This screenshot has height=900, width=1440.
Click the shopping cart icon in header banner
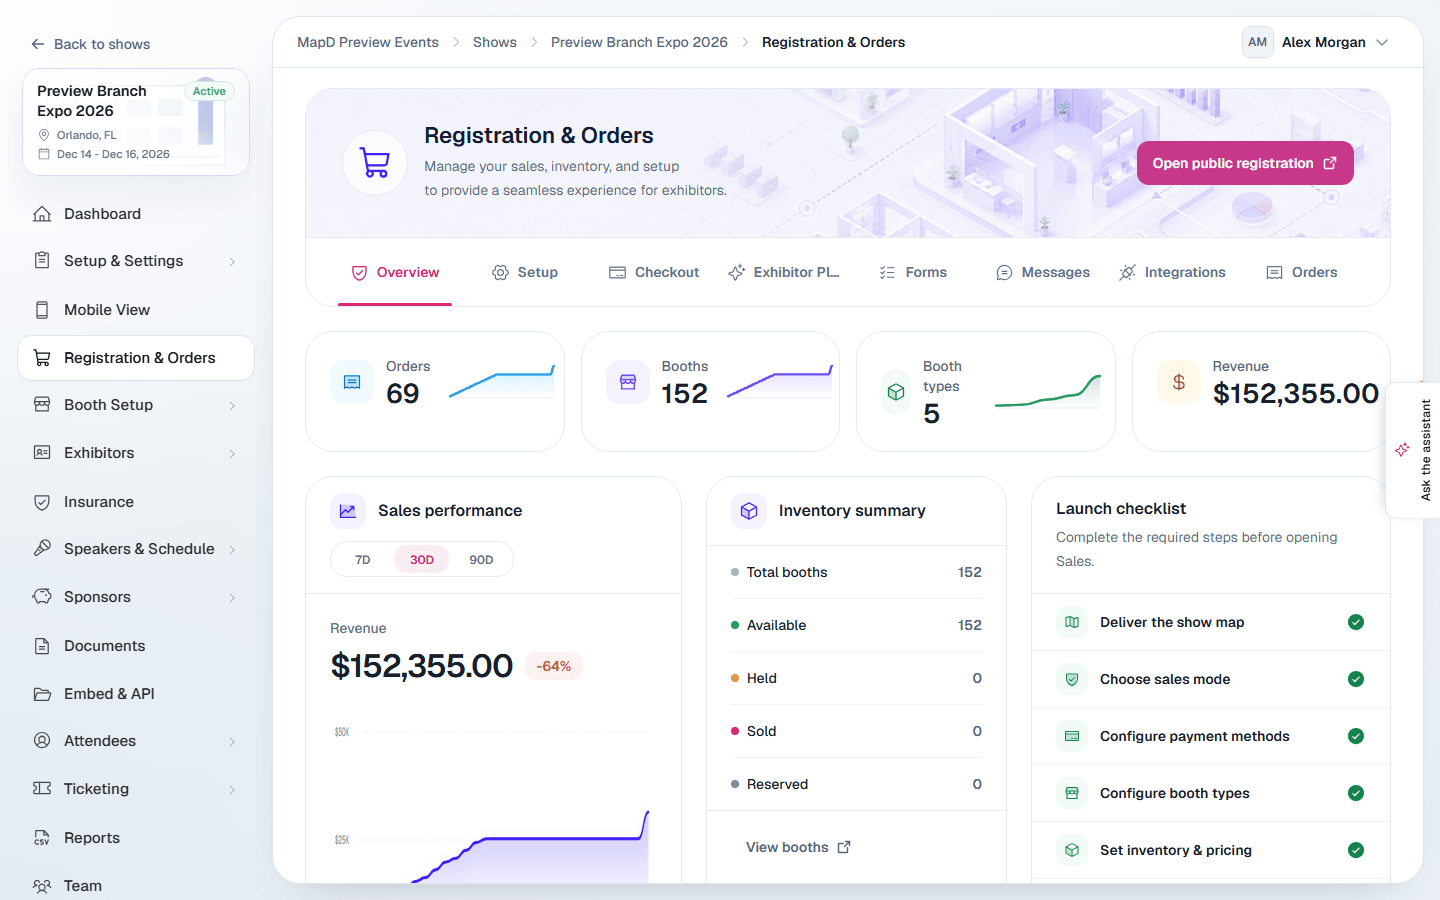click(x=375, y=163)
